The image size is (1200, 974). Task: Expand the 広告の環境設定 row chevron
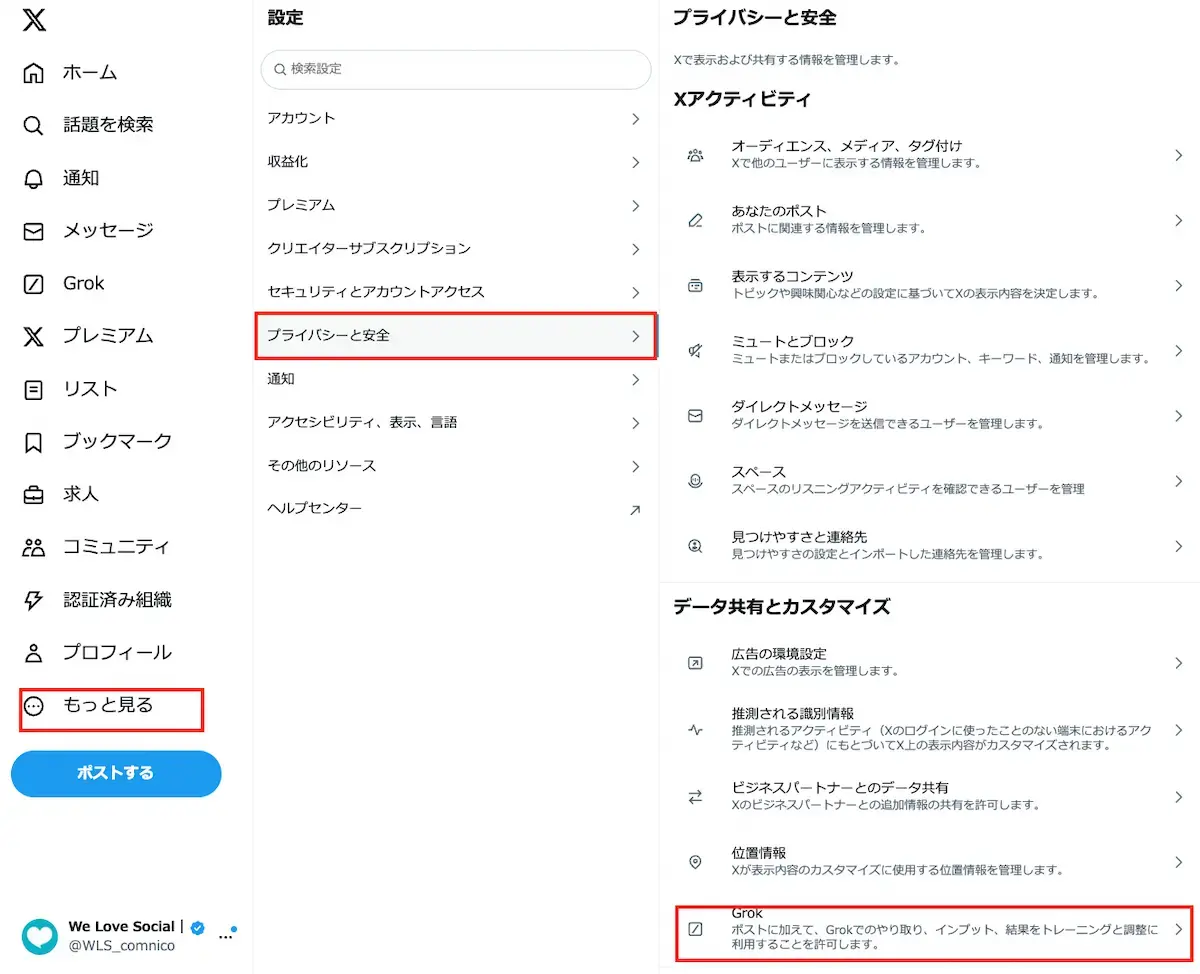(1179, 662)
